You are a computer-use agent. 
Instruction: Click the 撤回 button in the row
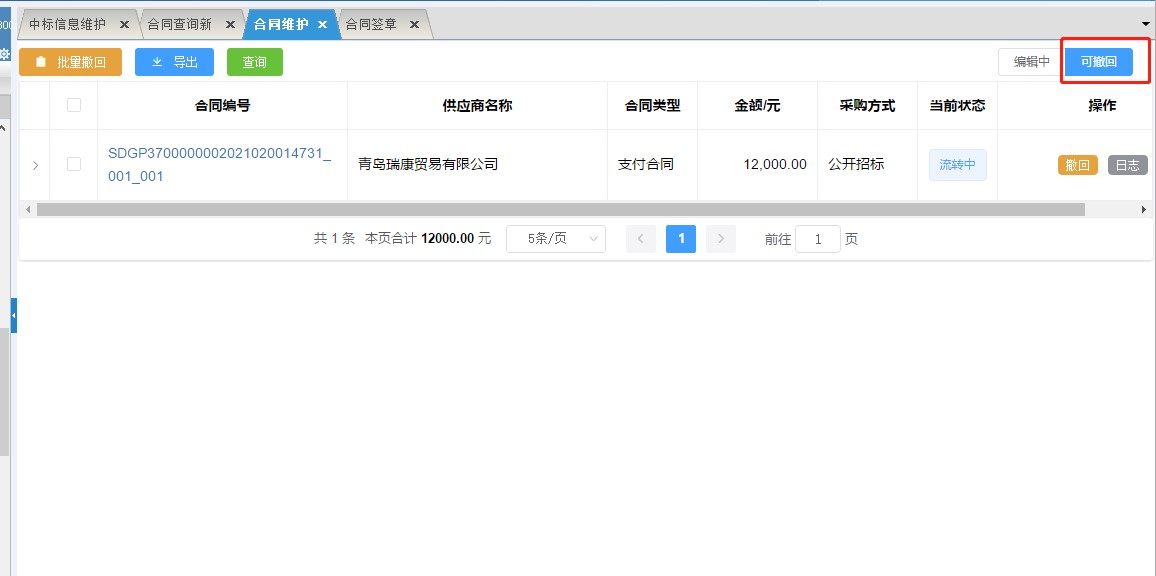point(1078,165)
